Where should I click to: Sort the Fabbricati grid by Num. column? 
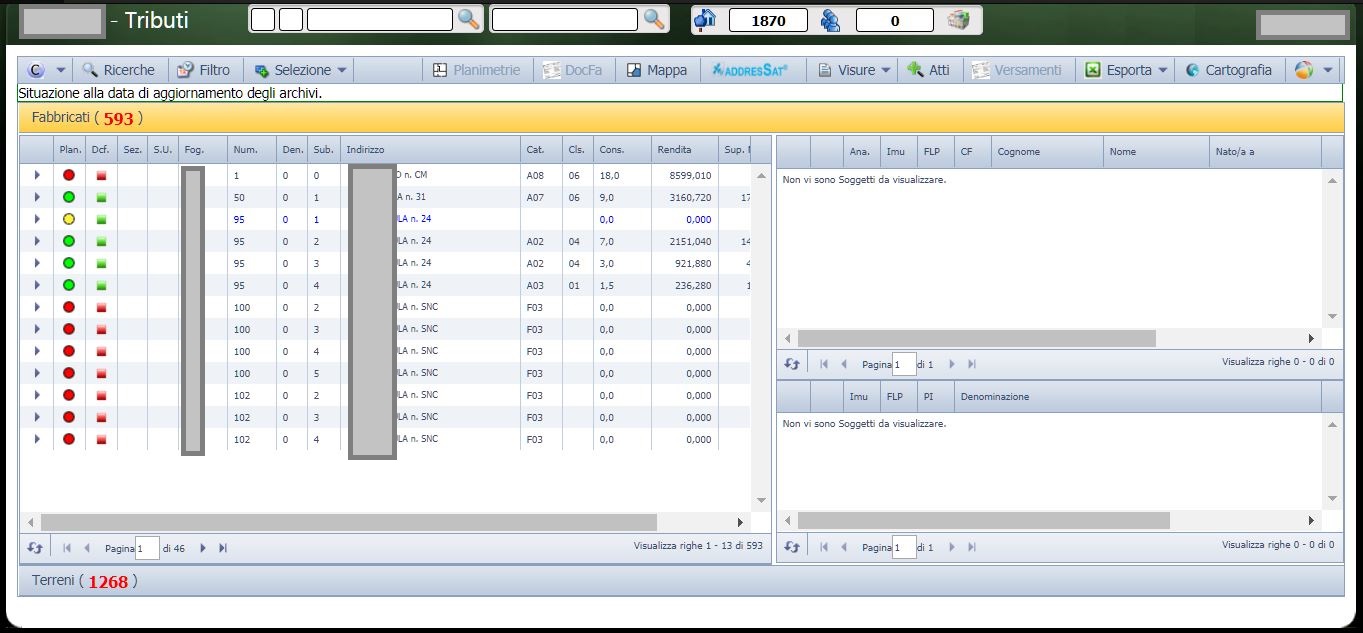[252, 150]
